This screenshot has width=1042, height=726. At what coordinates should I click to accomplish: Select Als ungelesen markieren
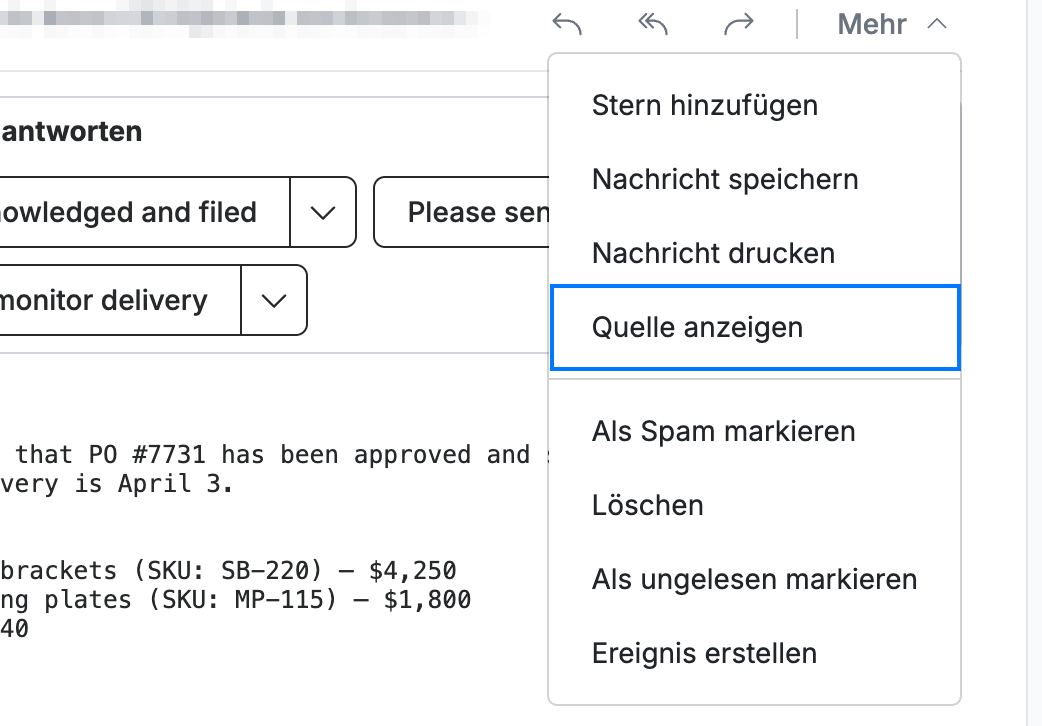tap(755, 579)
